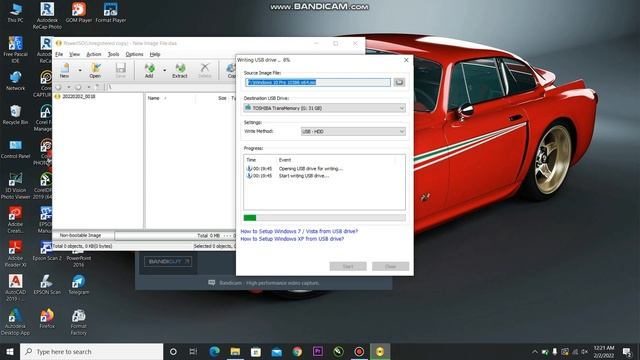Screen dimensions: 640x360
Task: Open the Options menu in PowerISO
Action: [x=134, y=54]
